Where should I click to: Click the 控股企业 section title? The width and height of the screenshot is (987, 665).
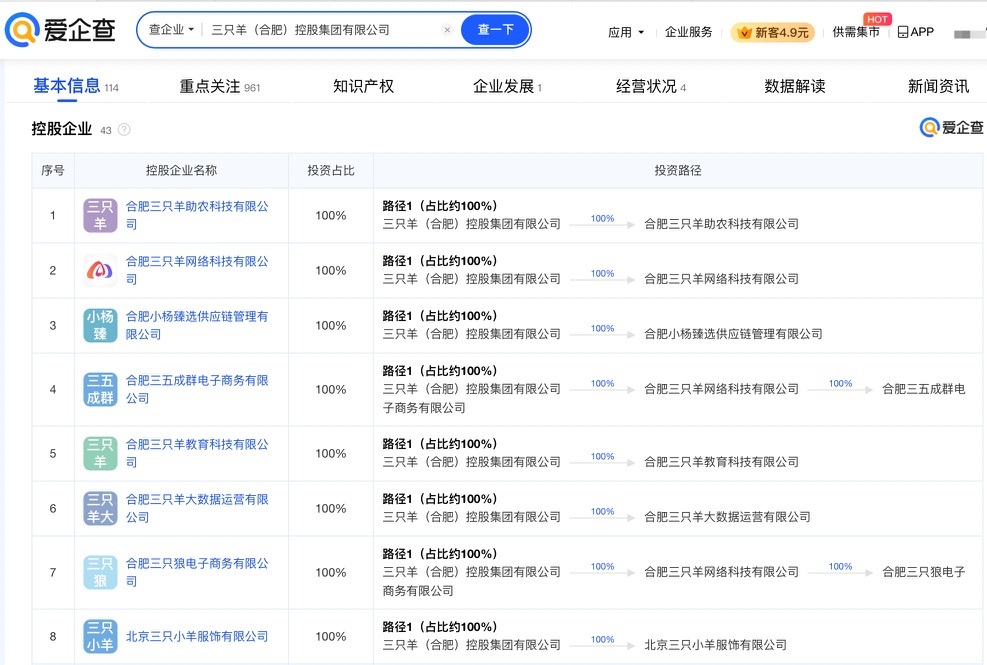[x=62, y=129]
